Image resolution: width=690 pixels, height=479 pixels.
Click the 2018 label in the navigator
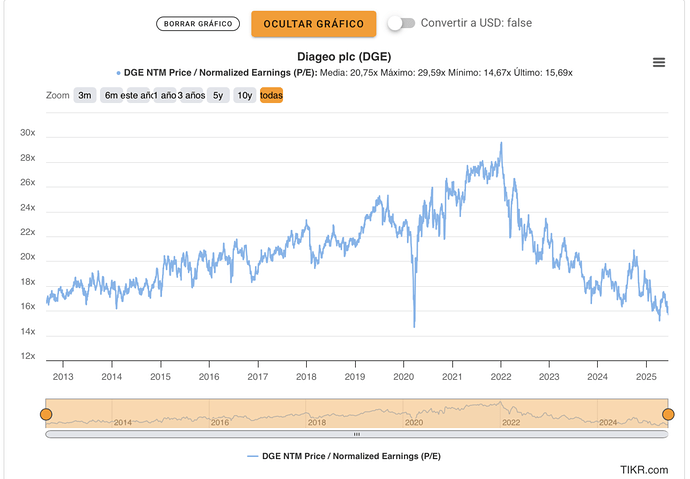(x=317, y=423)
